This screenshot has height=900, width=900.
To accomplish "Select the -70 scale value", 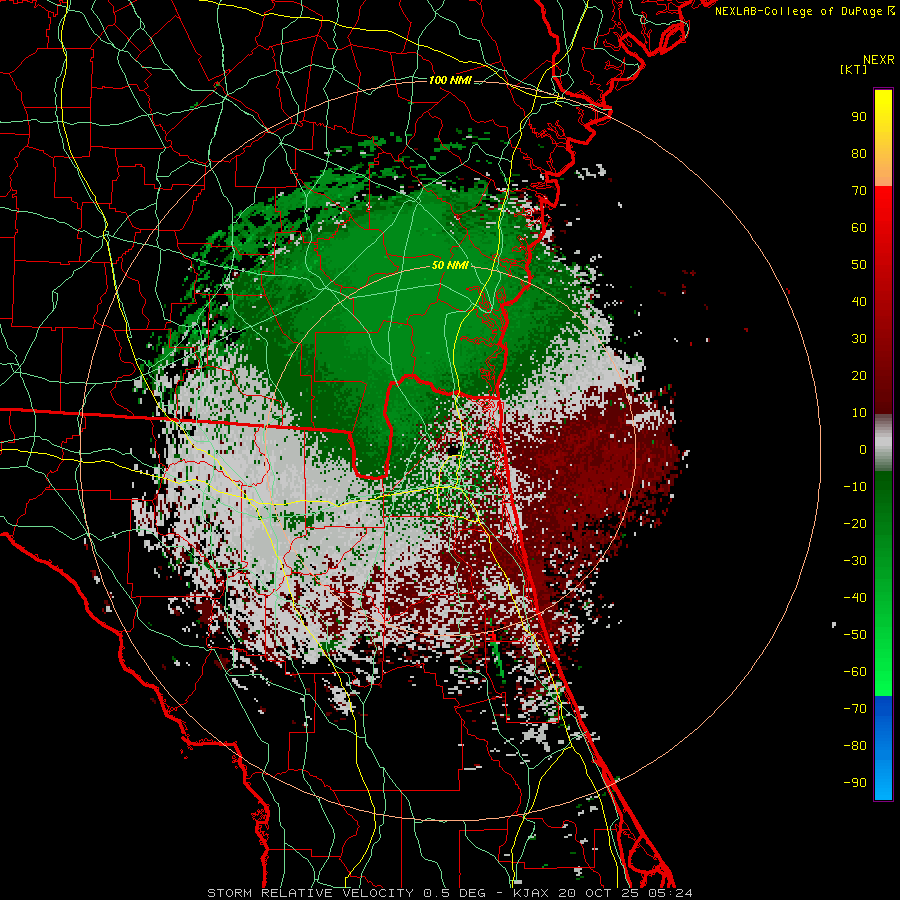I will point(855,709).
